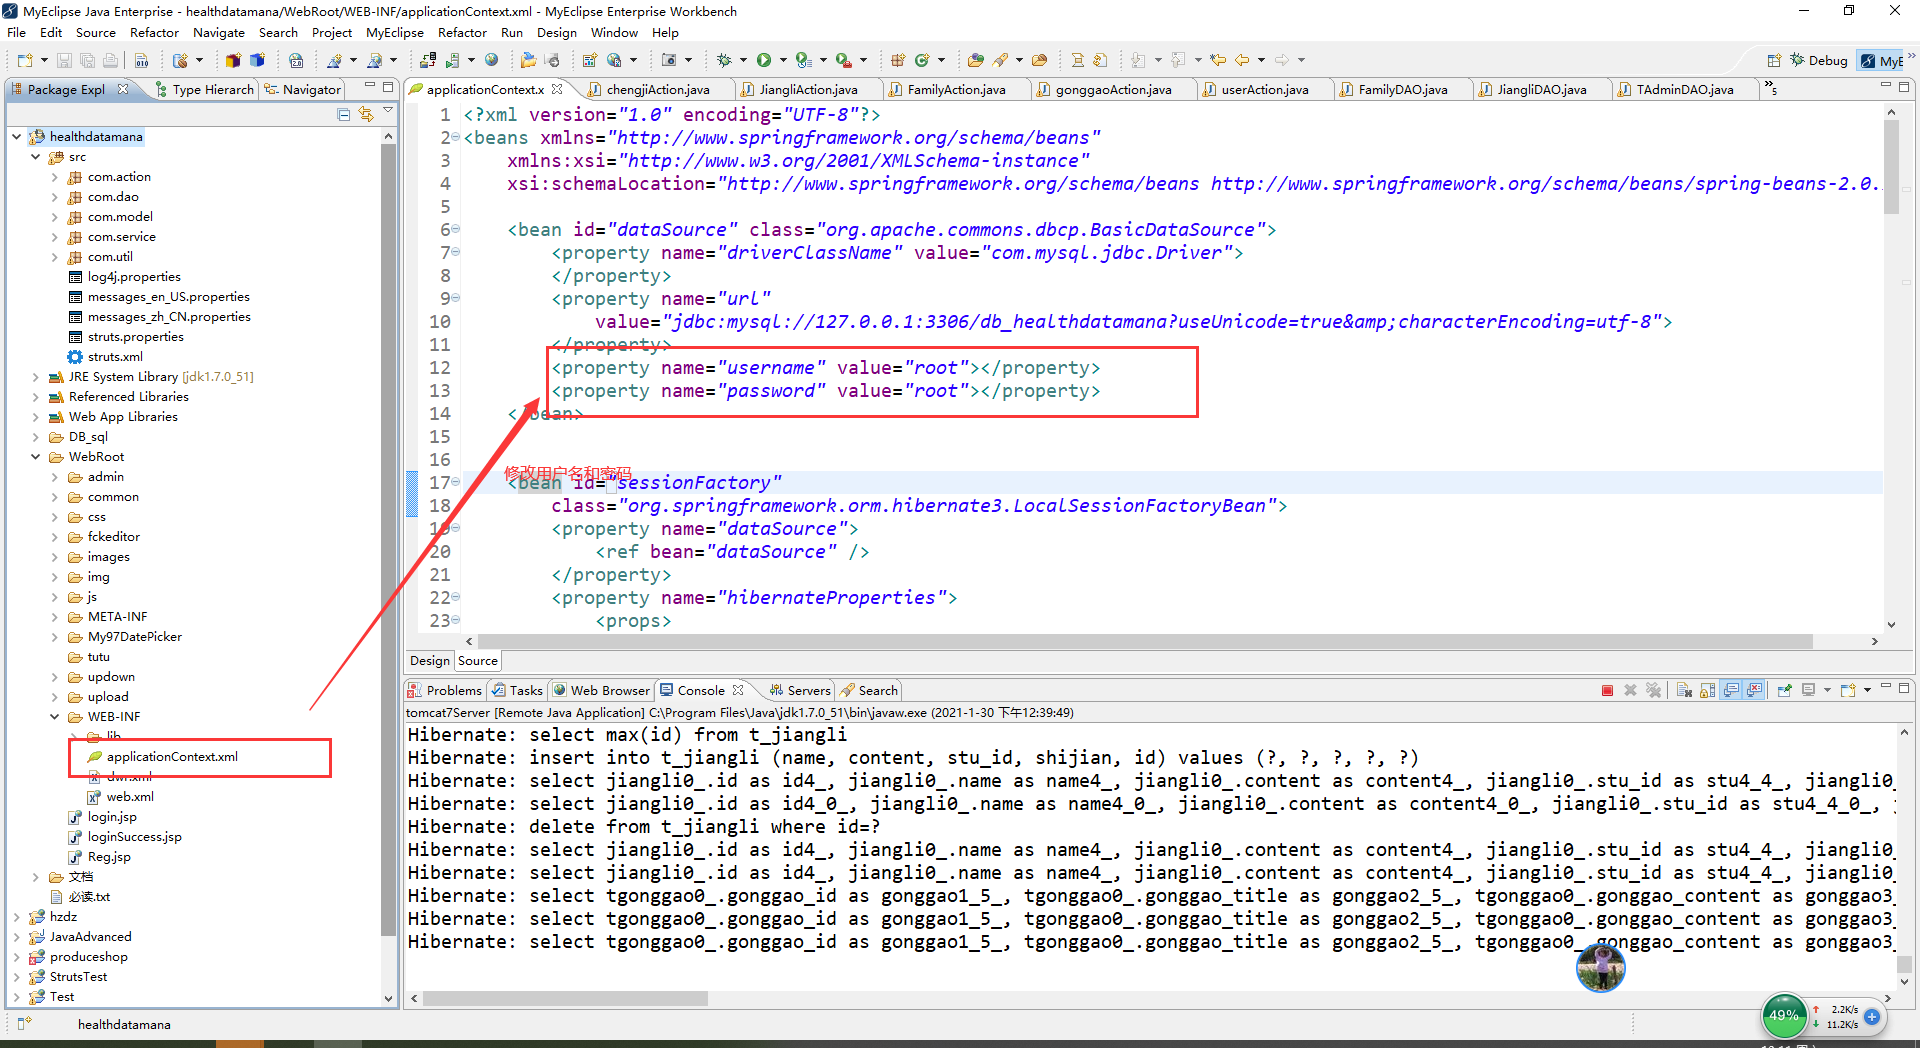Image resolution: width=1920 pixels, height=1048 pixels.
Task: Select the applicationContext.xml file in tree
Action: coord(171,757)
